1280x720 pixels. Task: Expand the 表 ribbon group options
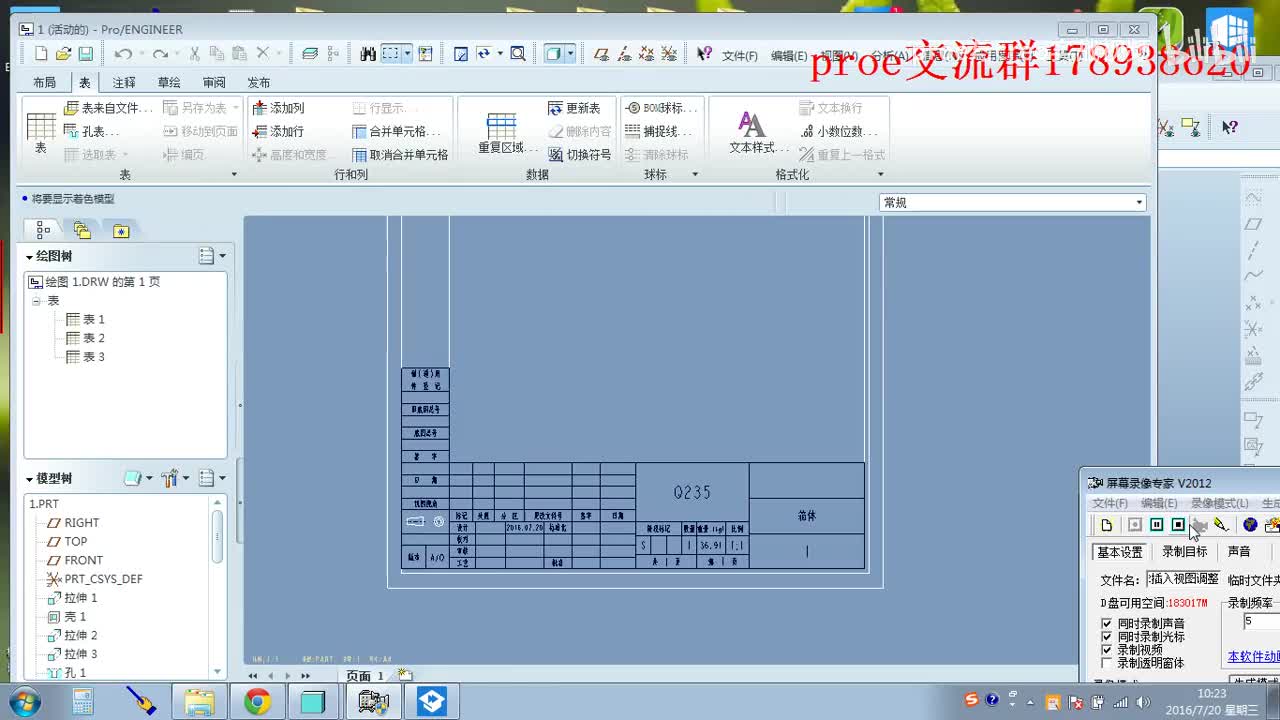click(x=234, y=175)
